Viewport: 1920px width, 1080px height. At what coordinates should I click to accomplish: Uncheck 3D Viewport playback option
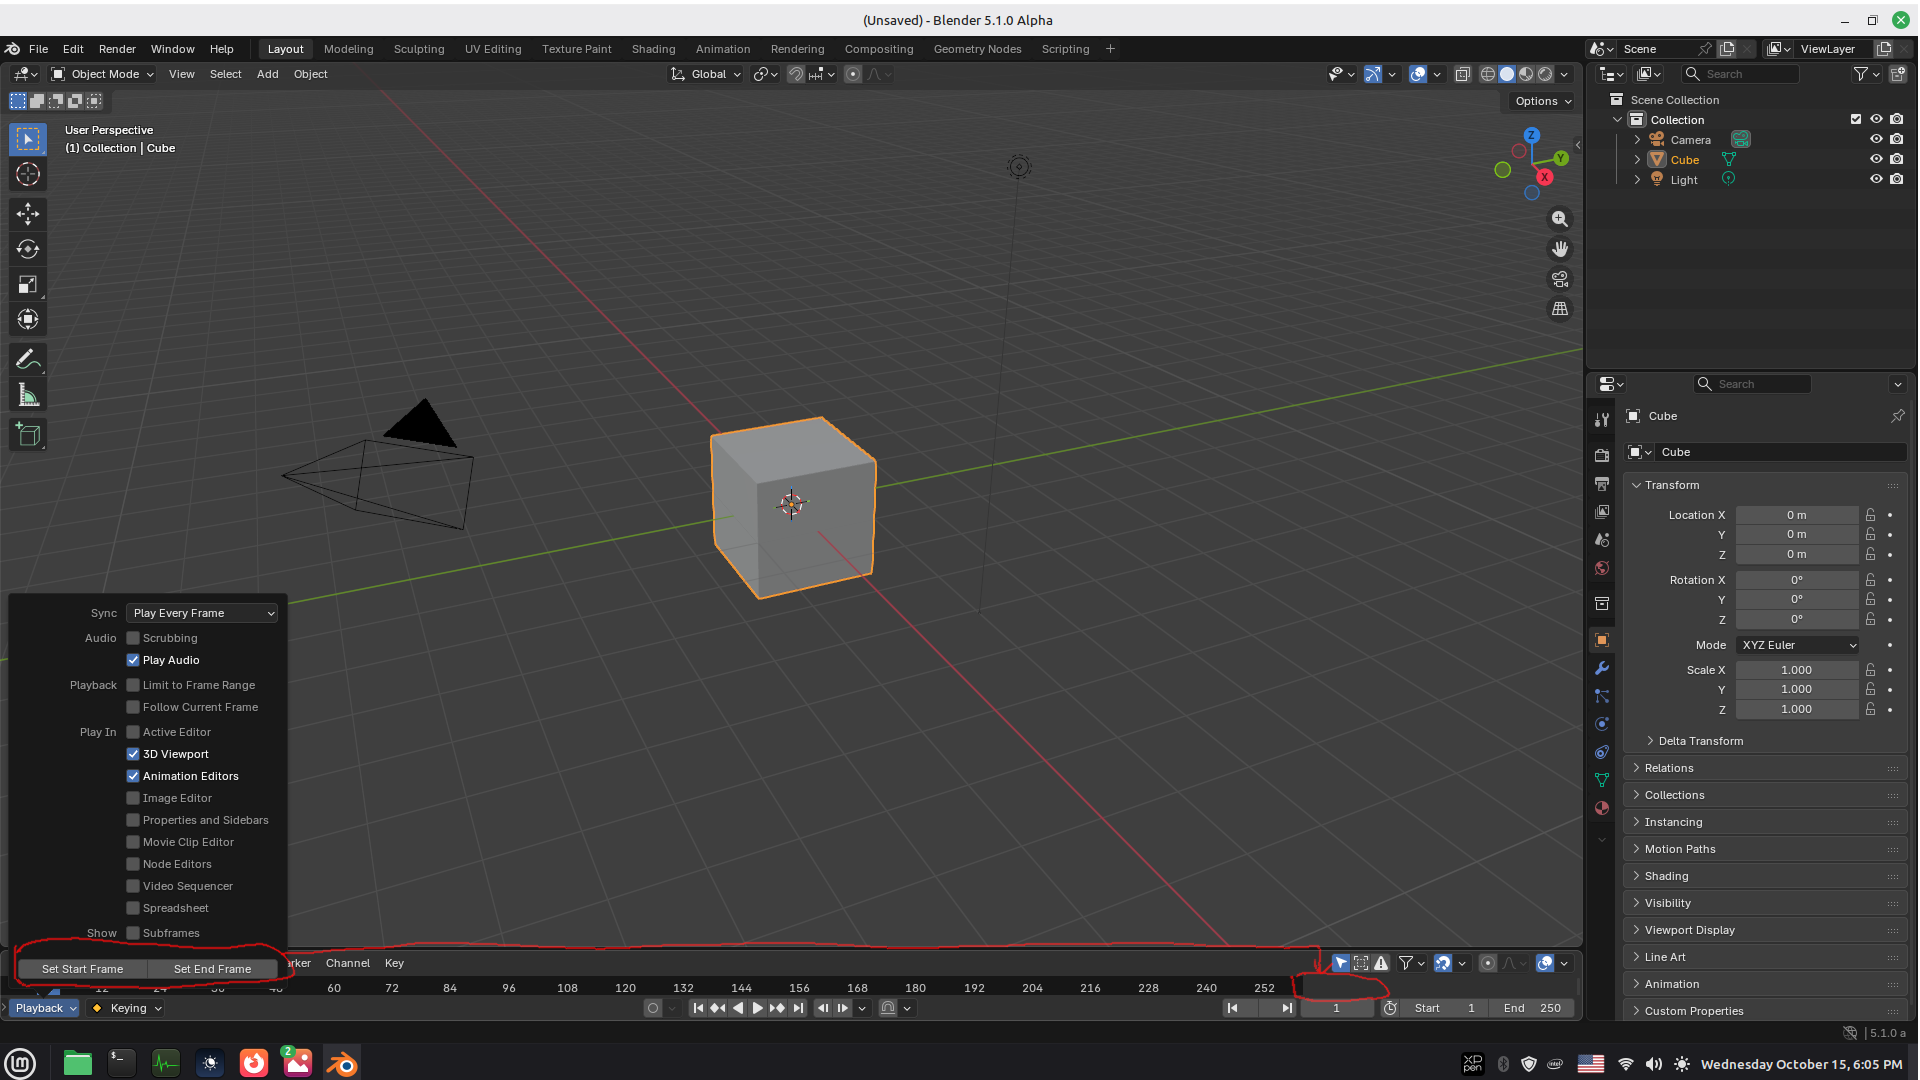[133, 754]
